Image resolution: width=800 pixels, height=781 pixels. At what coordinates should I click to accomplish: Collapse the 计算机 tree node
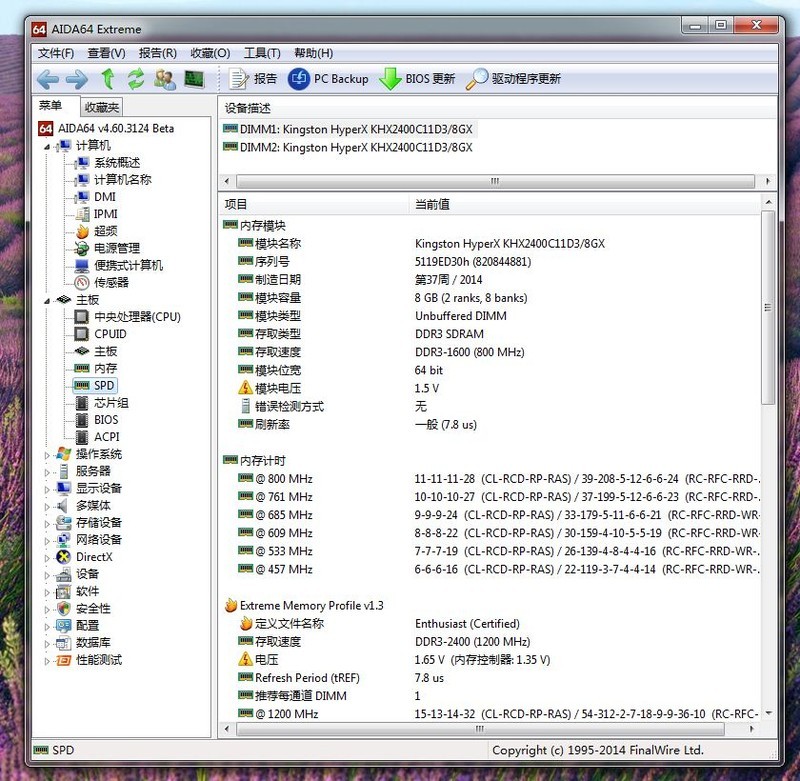pos(46,146)
